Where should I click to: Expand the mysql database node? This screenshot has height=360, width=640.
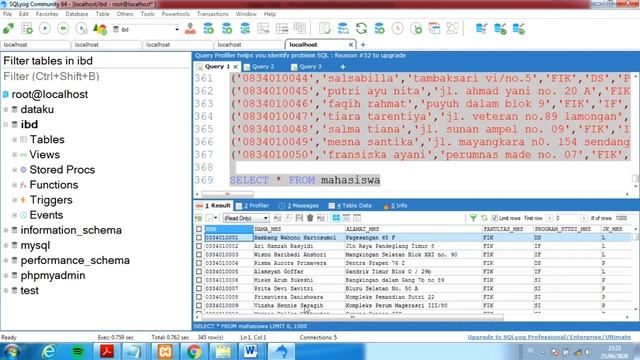[6, 245]
